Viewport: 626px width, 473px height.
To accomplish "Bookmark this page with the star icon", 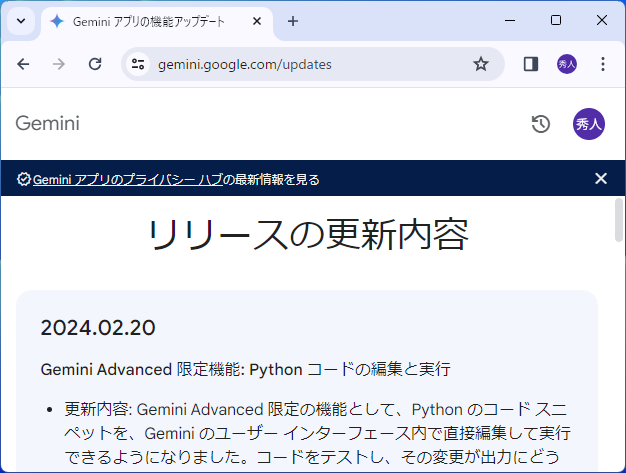I will [x=481, y=64].
